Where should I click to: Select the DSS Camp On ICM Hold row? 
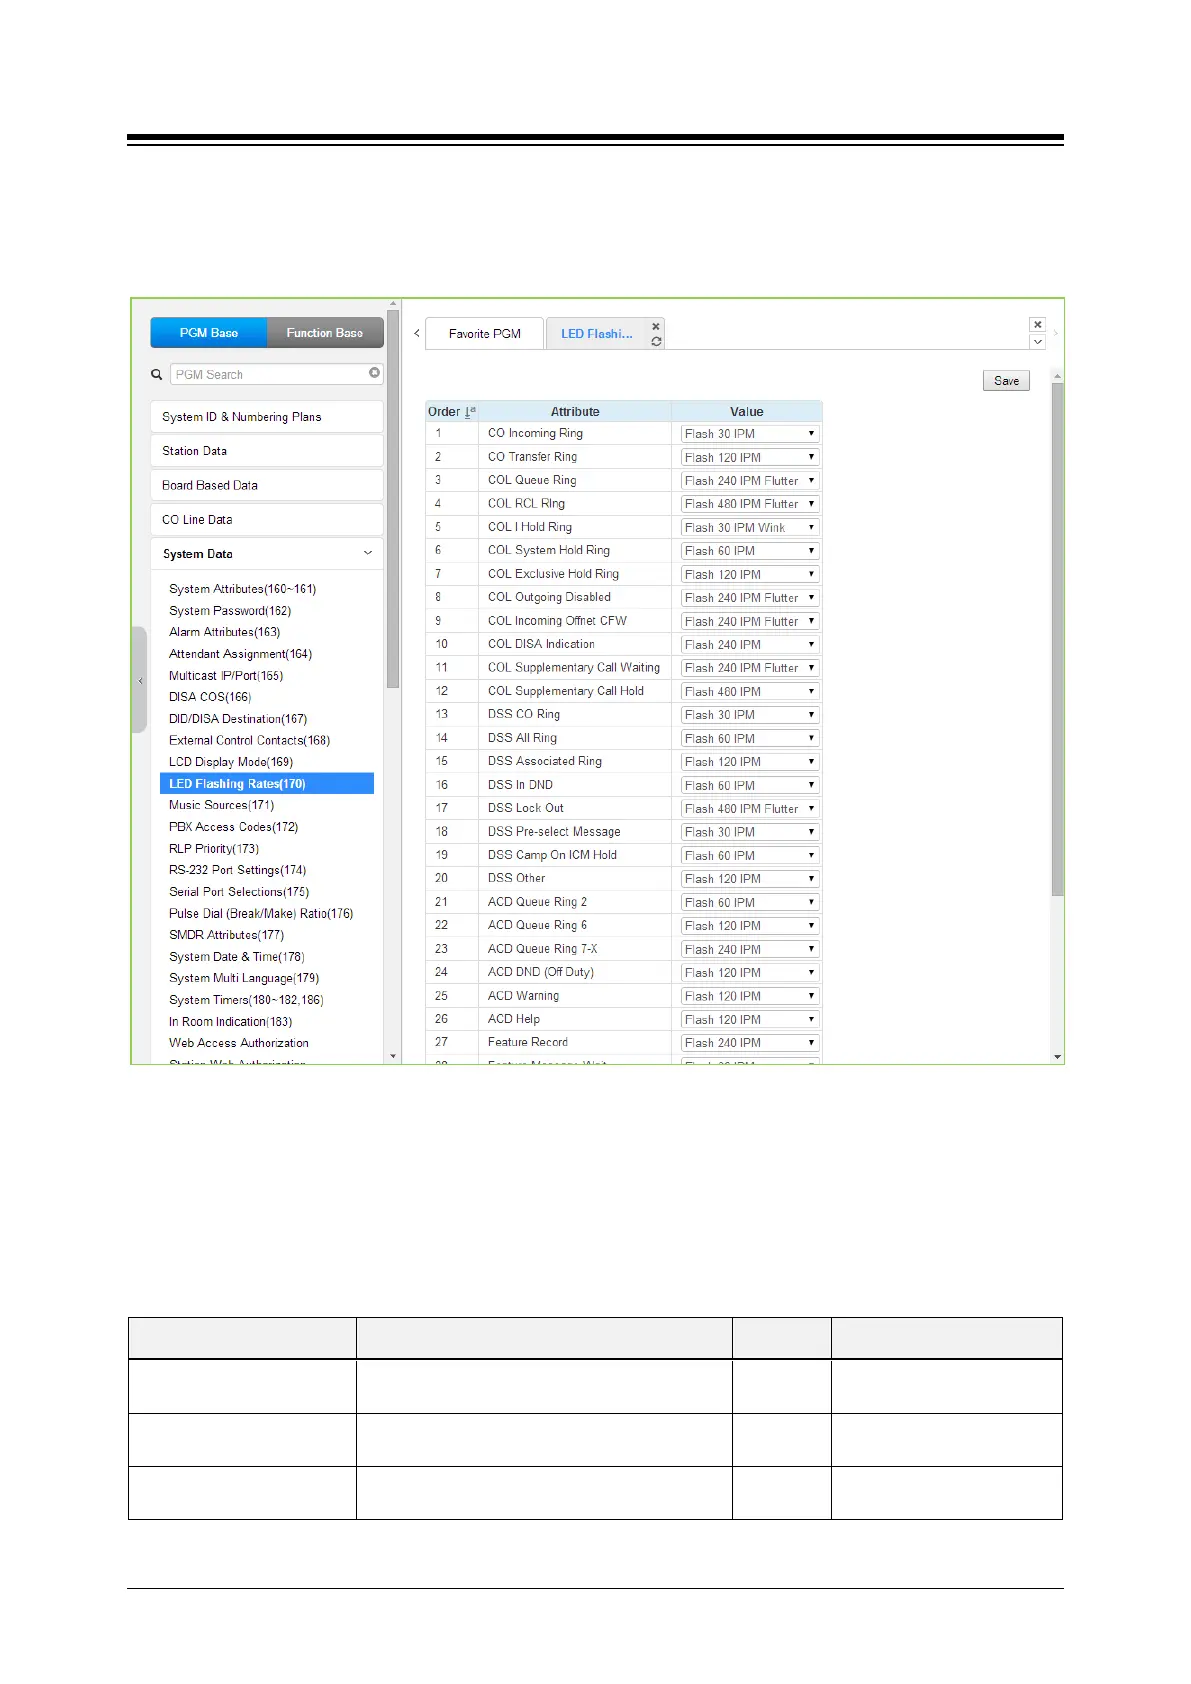pyautogui.click(x=623, y=855)
